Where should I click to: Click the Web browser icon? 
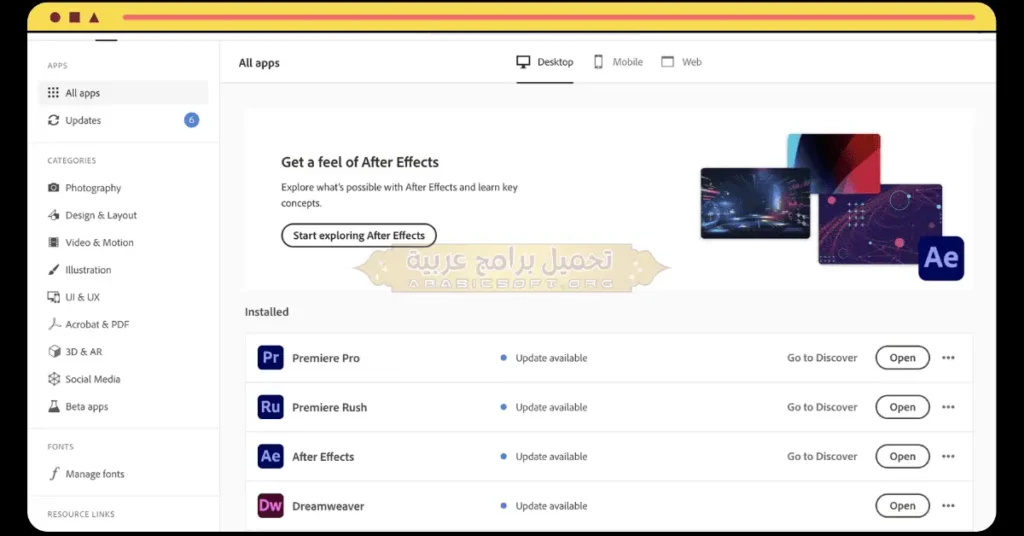(x=667, y=62)
